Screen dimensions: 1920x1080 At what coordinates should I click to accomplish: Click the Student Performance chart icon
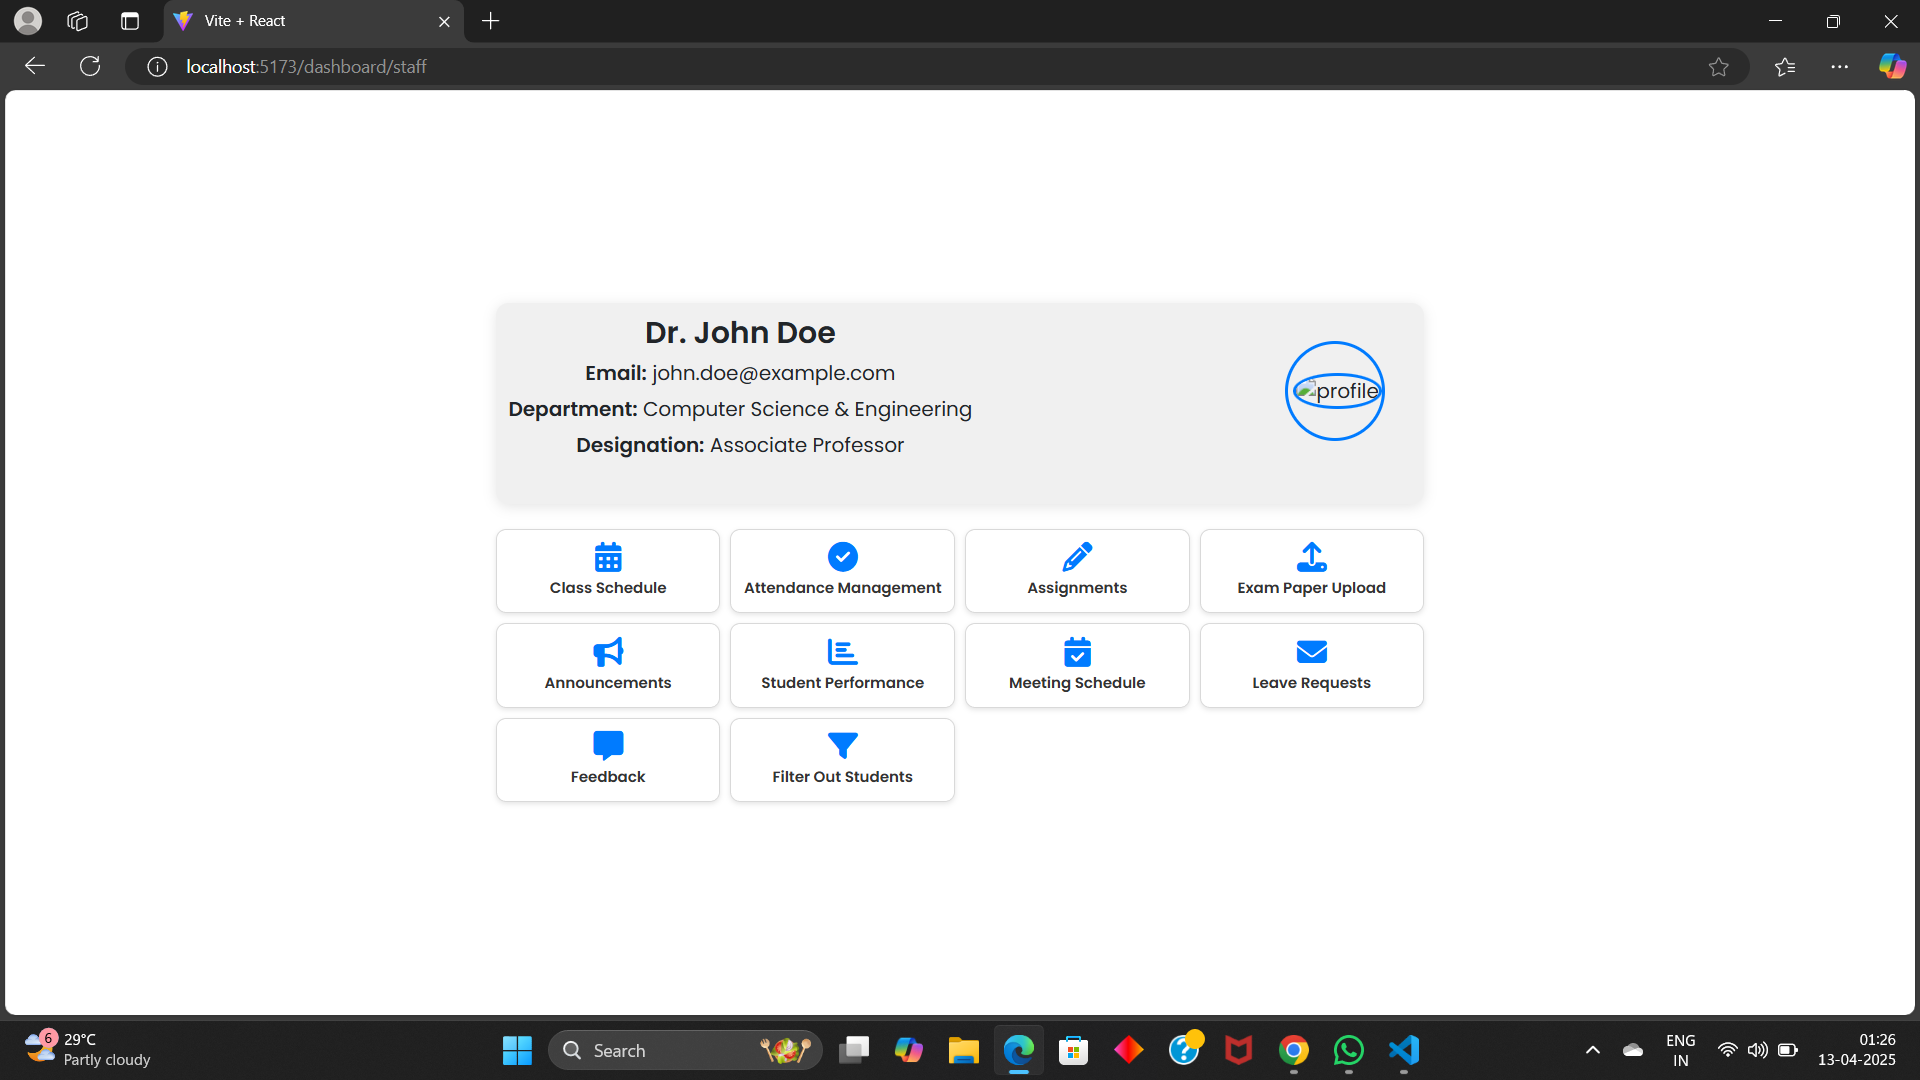[x=842, y=652]
